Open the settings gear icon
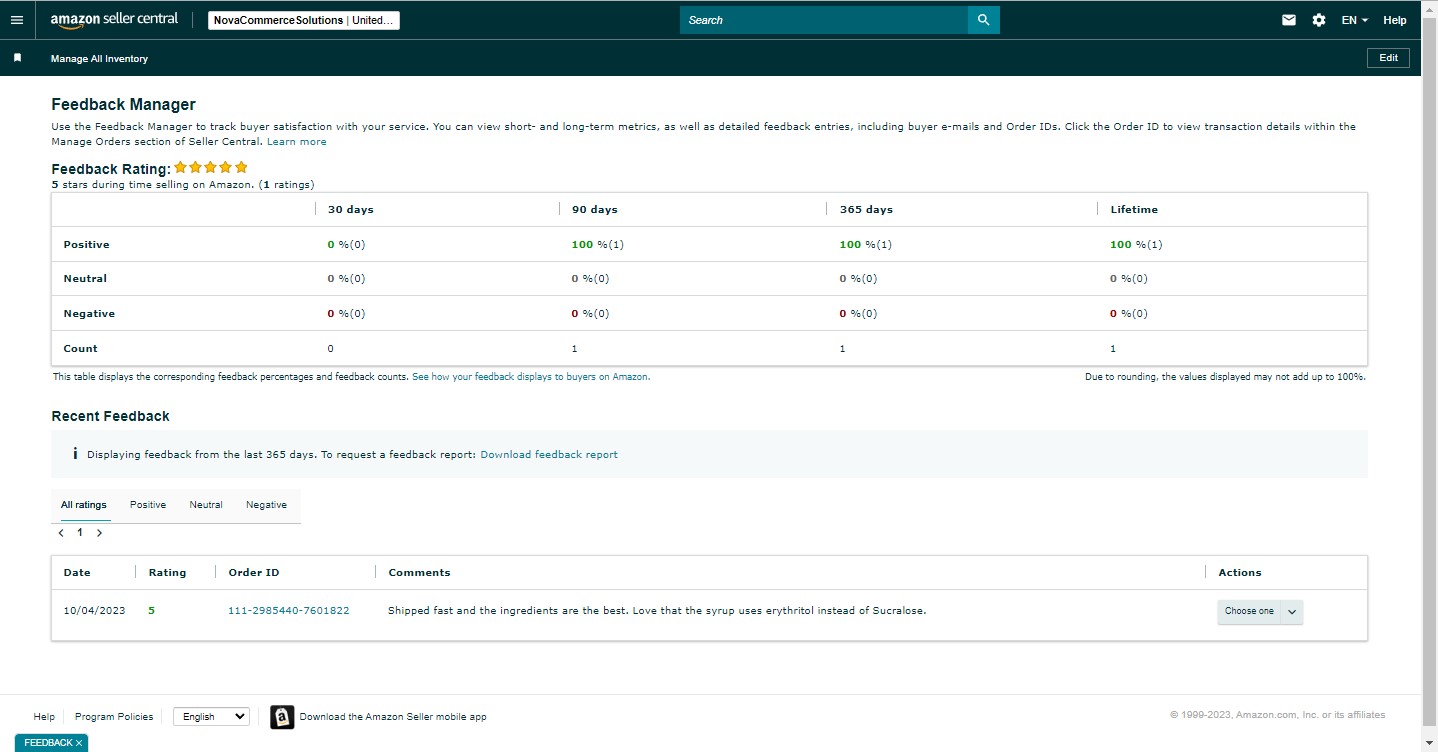 click(x=1319, y=20)
